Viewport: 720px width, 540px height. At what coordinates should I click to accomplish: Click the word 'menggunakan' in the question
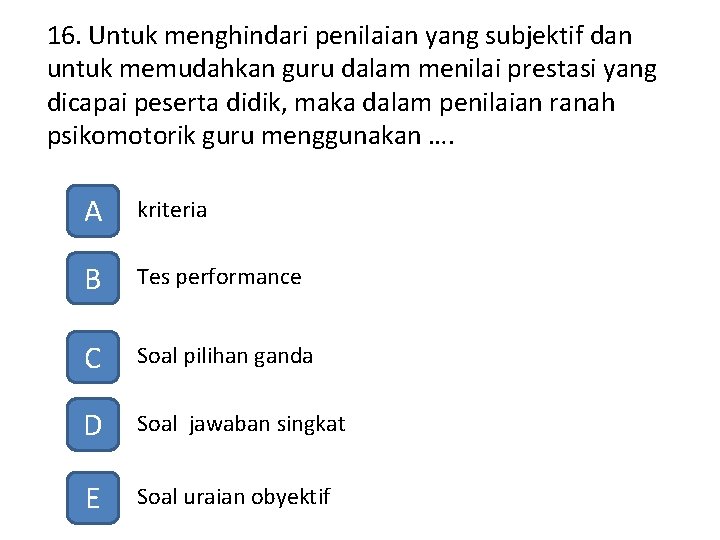[341, 137]
